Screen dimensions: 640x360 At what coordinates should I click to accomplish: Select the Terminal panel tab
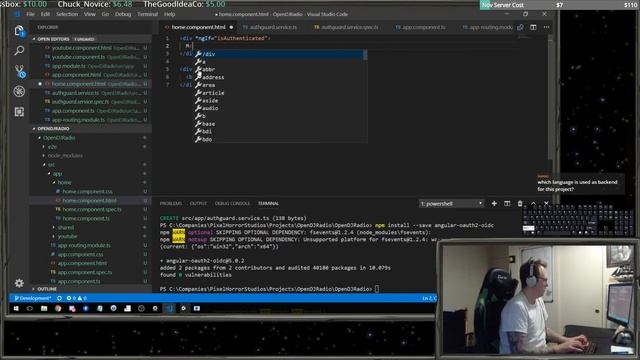click(x=268, y=203)
